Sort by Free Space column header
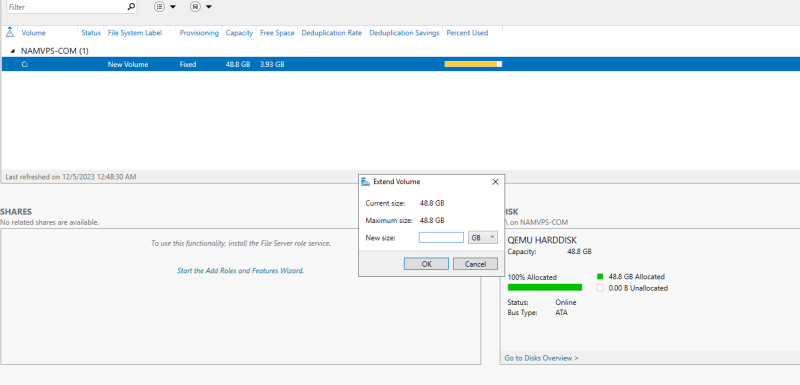This screenshot has width=800, height=385. [277, 33]
